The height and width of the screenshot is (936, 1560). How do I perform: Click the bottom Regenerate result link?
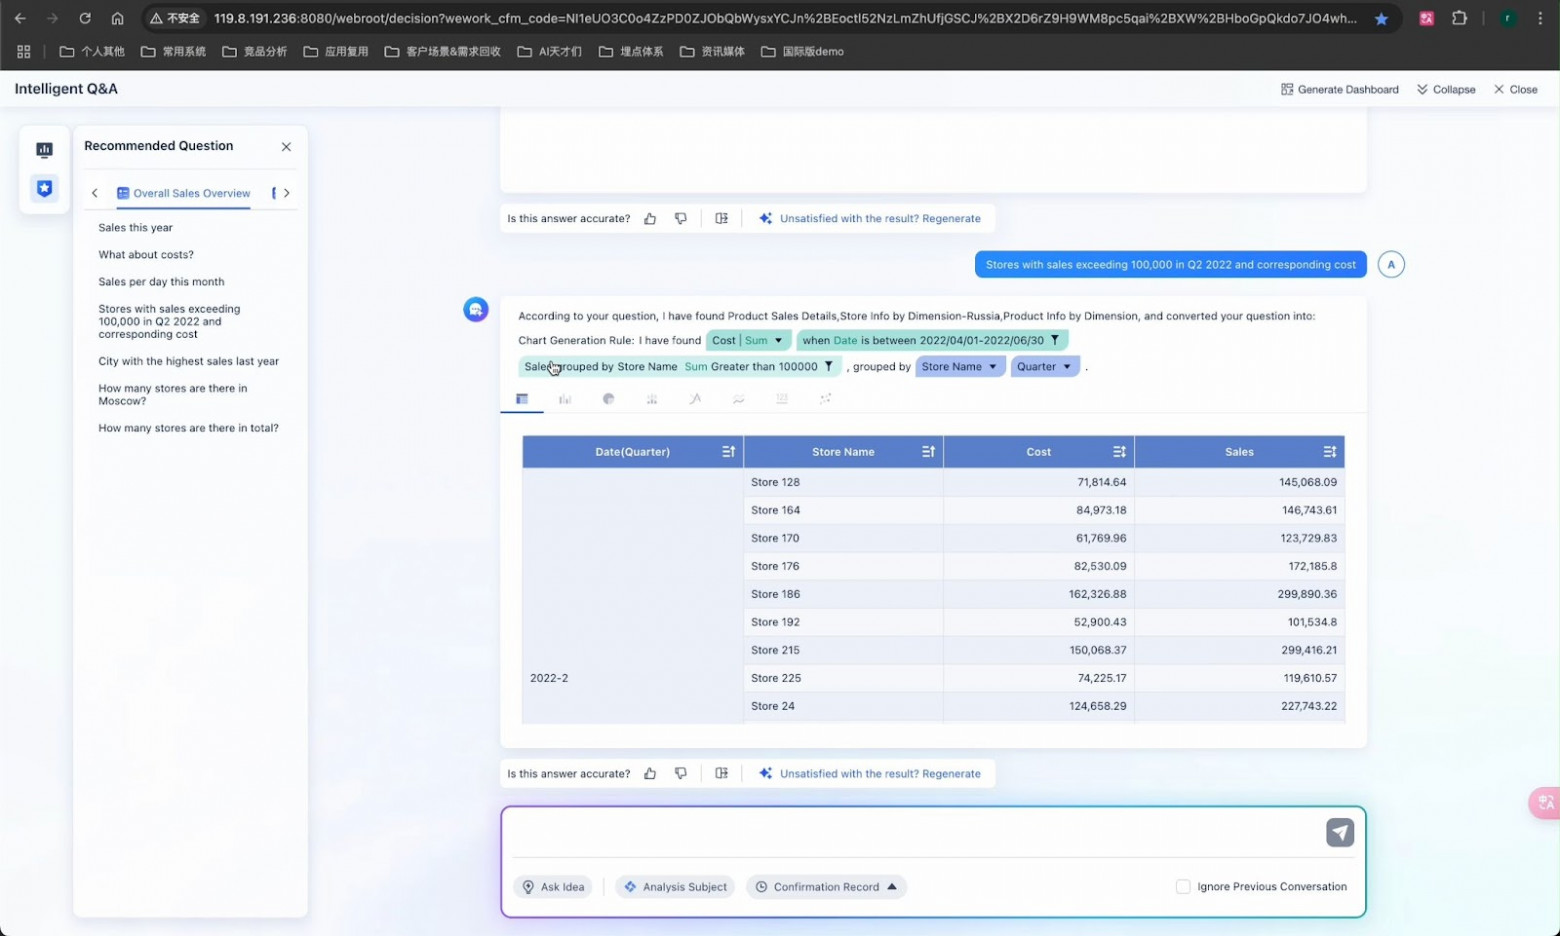(879, 773)
